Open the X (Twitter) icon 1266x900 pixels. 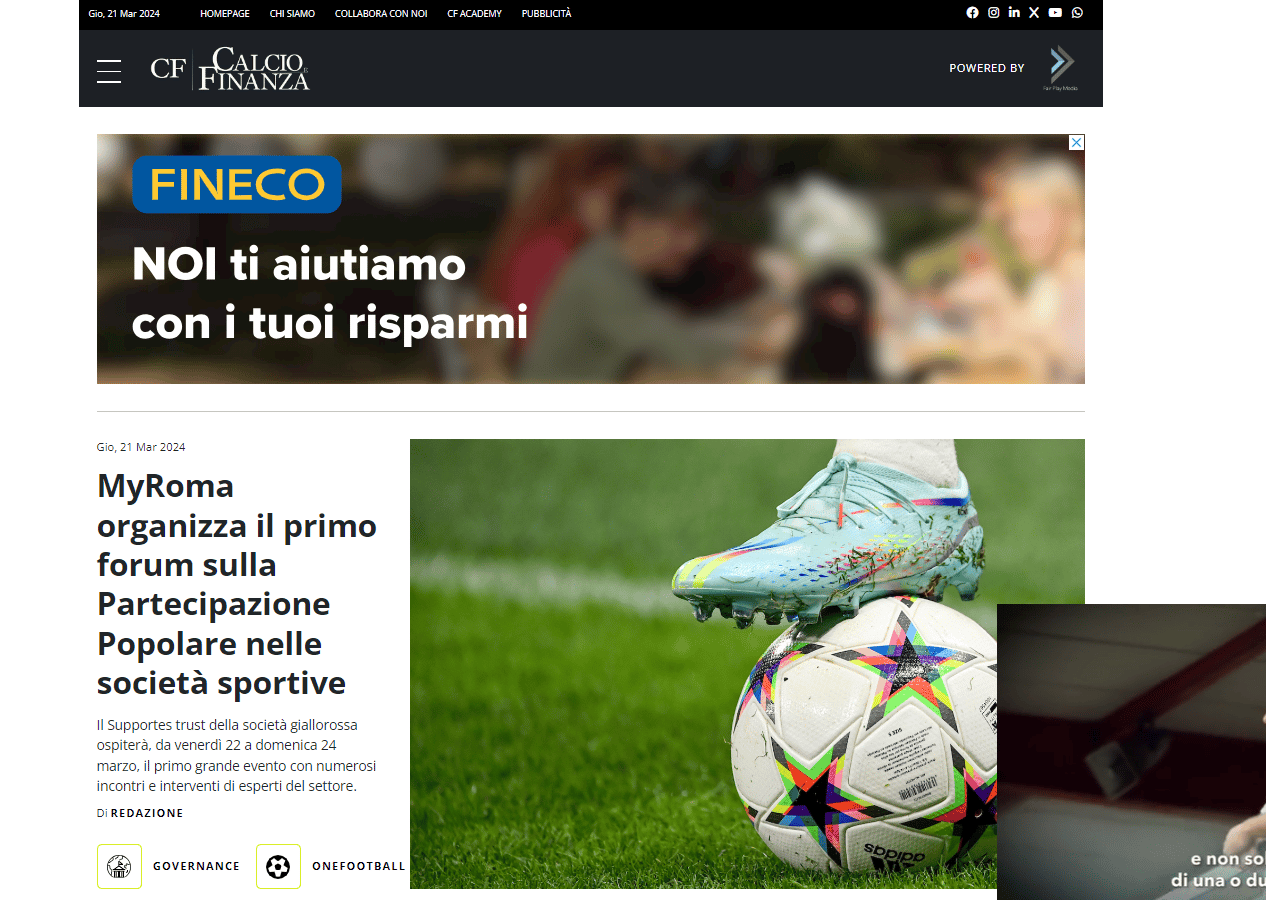(x=1034, y=13)
